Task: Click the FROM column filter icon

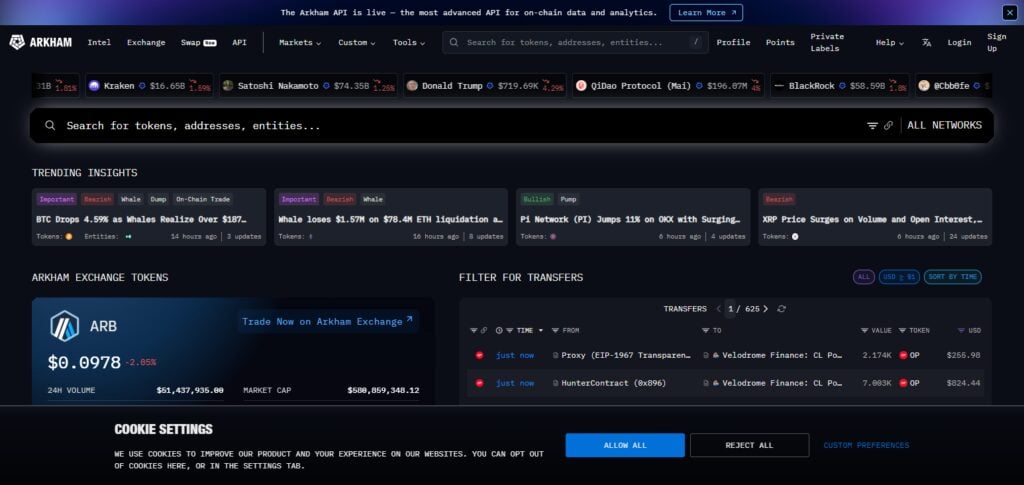Action: tap(555, 331)
